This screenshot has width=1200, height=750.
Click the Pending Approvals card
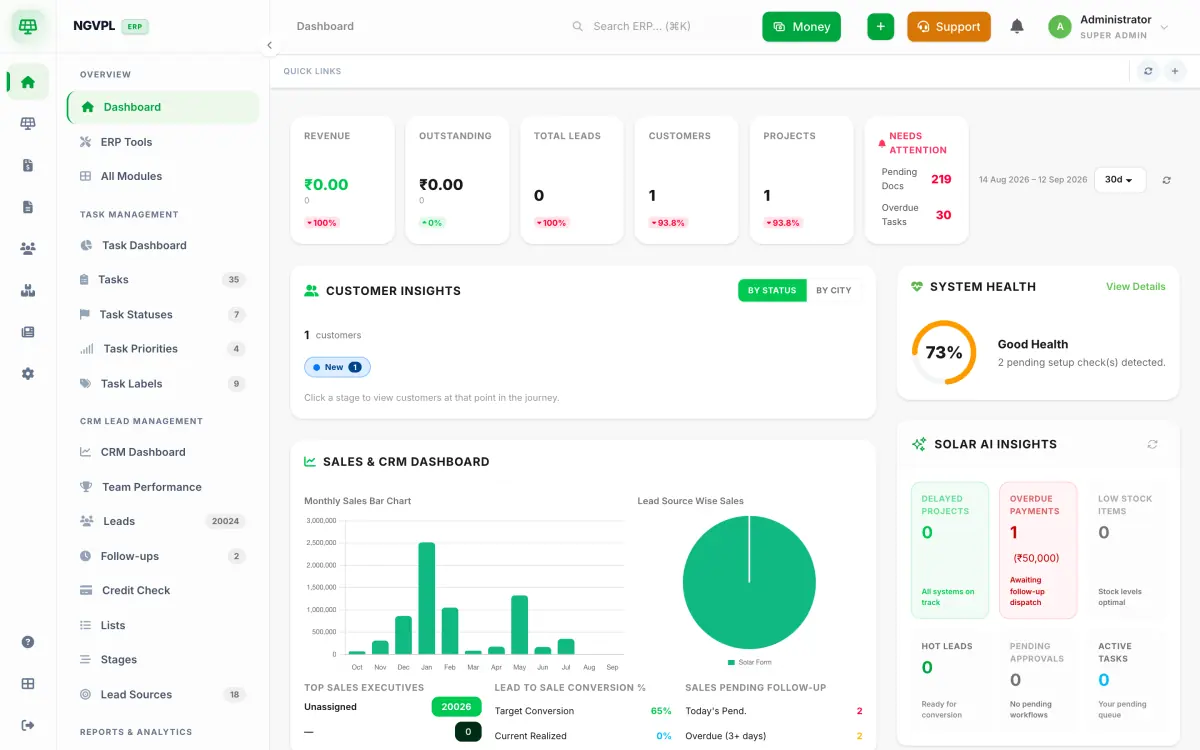point(1038,680)
